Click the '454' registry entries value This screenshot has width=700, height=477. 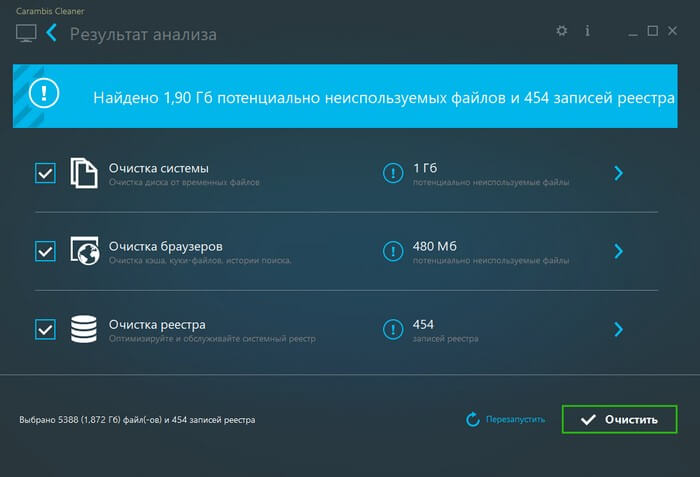(x=423, y=325)
